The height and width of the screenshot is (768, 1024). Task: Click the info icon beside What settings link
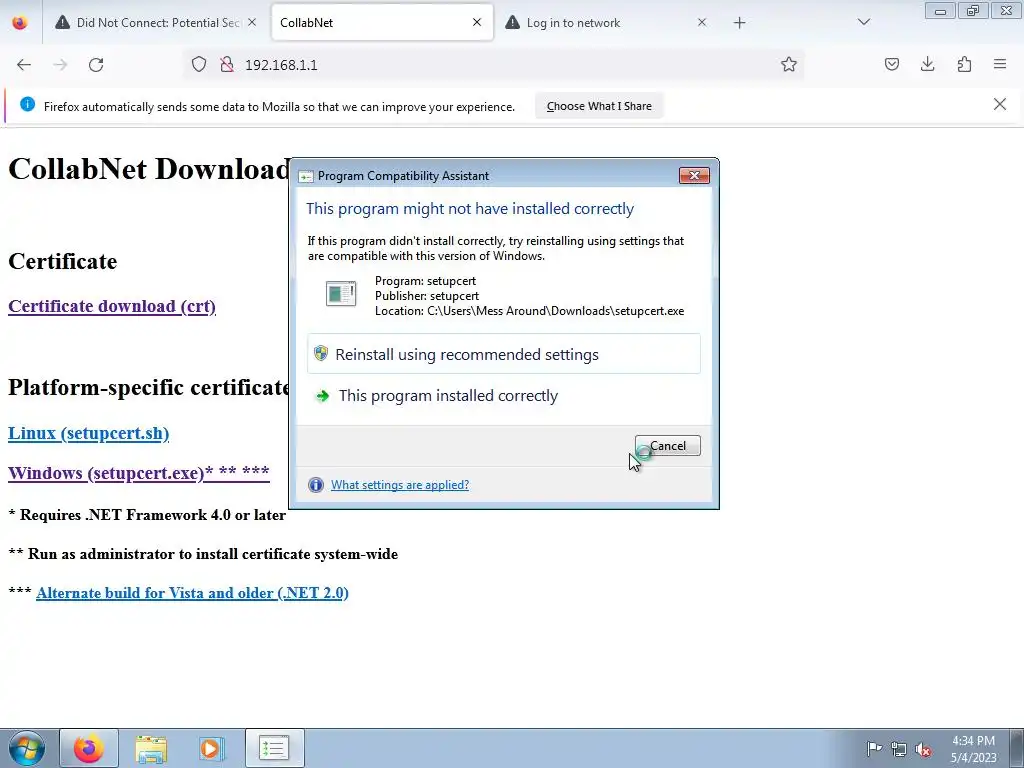tap(315, 485)
